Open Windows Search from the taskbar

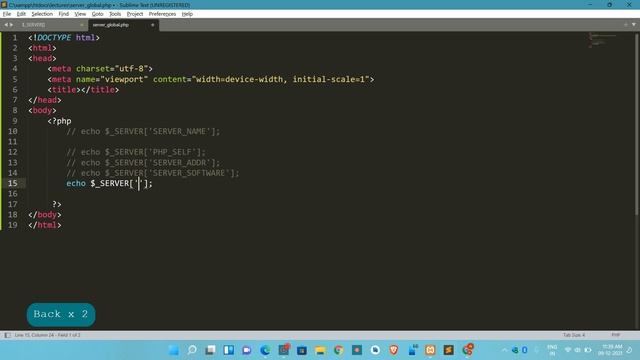click(x=192, y=350)
